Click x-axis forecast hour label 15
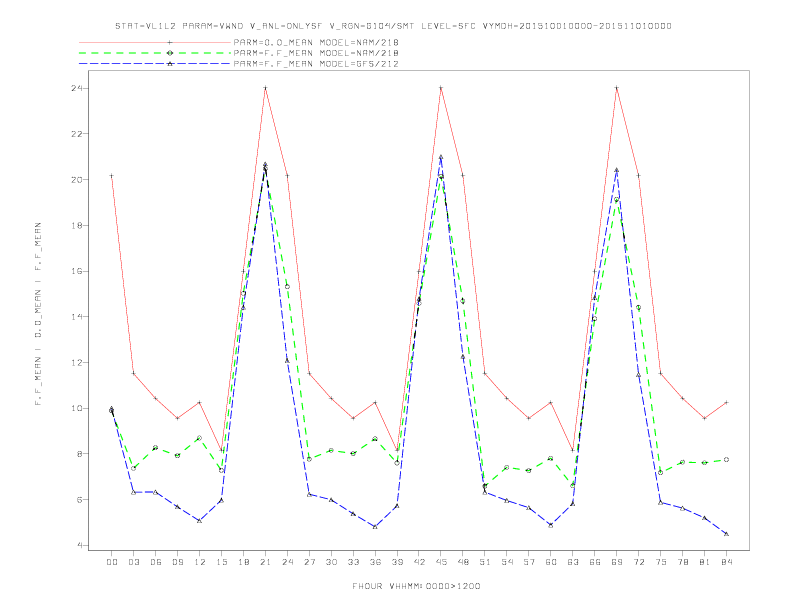Screen dimensions: 792x612 coord(221,562)
